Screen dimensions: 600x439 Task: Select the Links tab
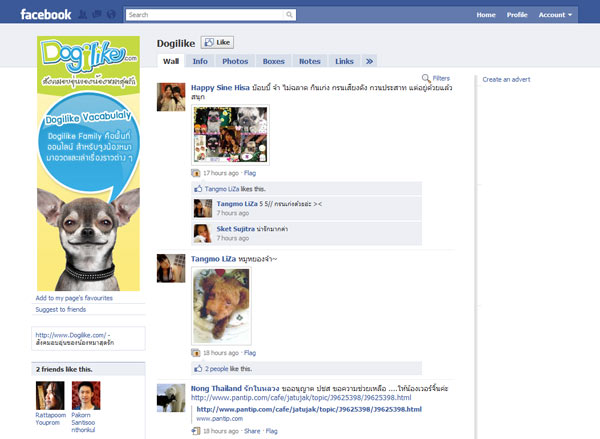[344, 61]
